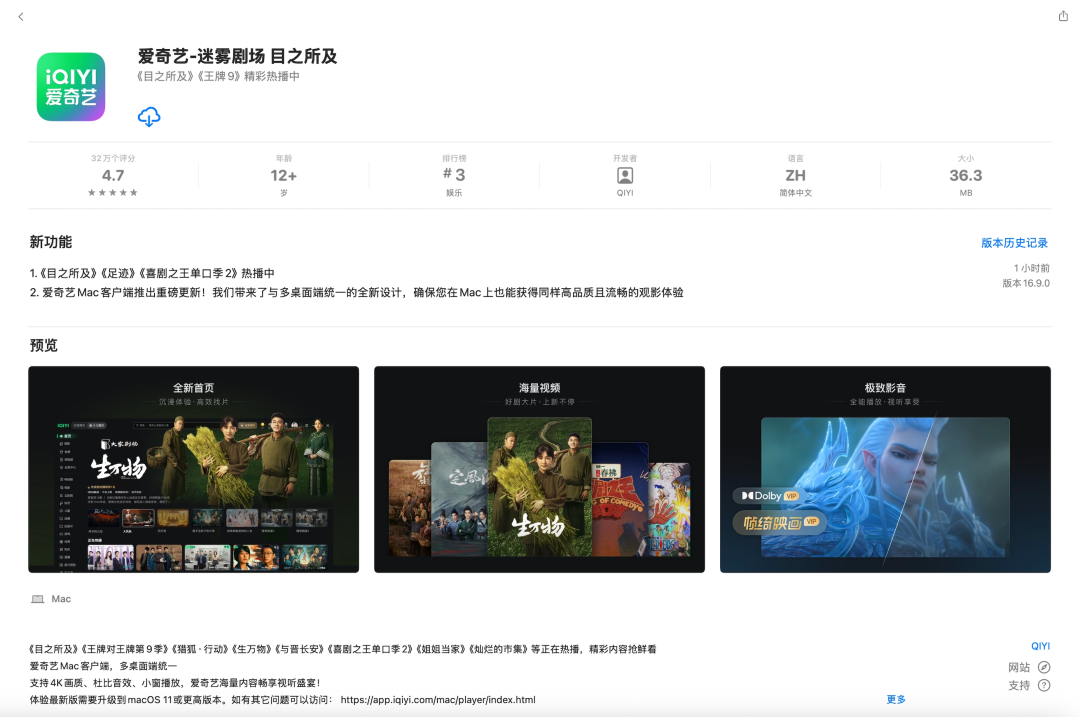
Task: Click the Mac platform label
Action: (61, 599)
